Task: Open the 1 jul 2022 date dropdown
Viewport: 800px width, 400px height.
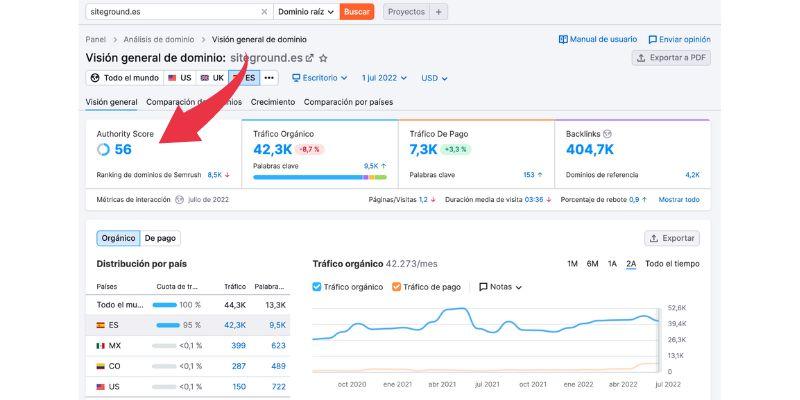Action: click(384, 78)
